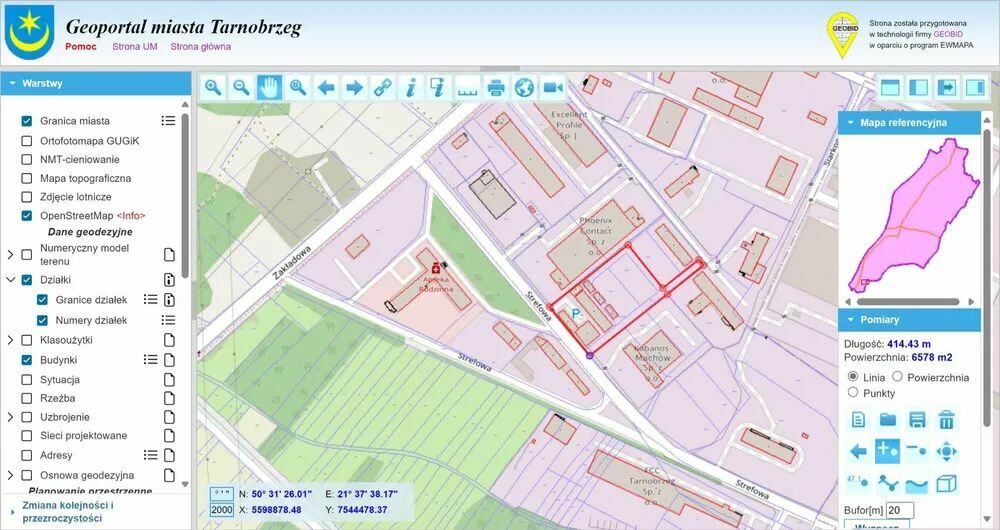The height and width of the screenshot is (530, 1000).
Task: Select the Powierzchnia radio button
Action: tap(897, 377)
